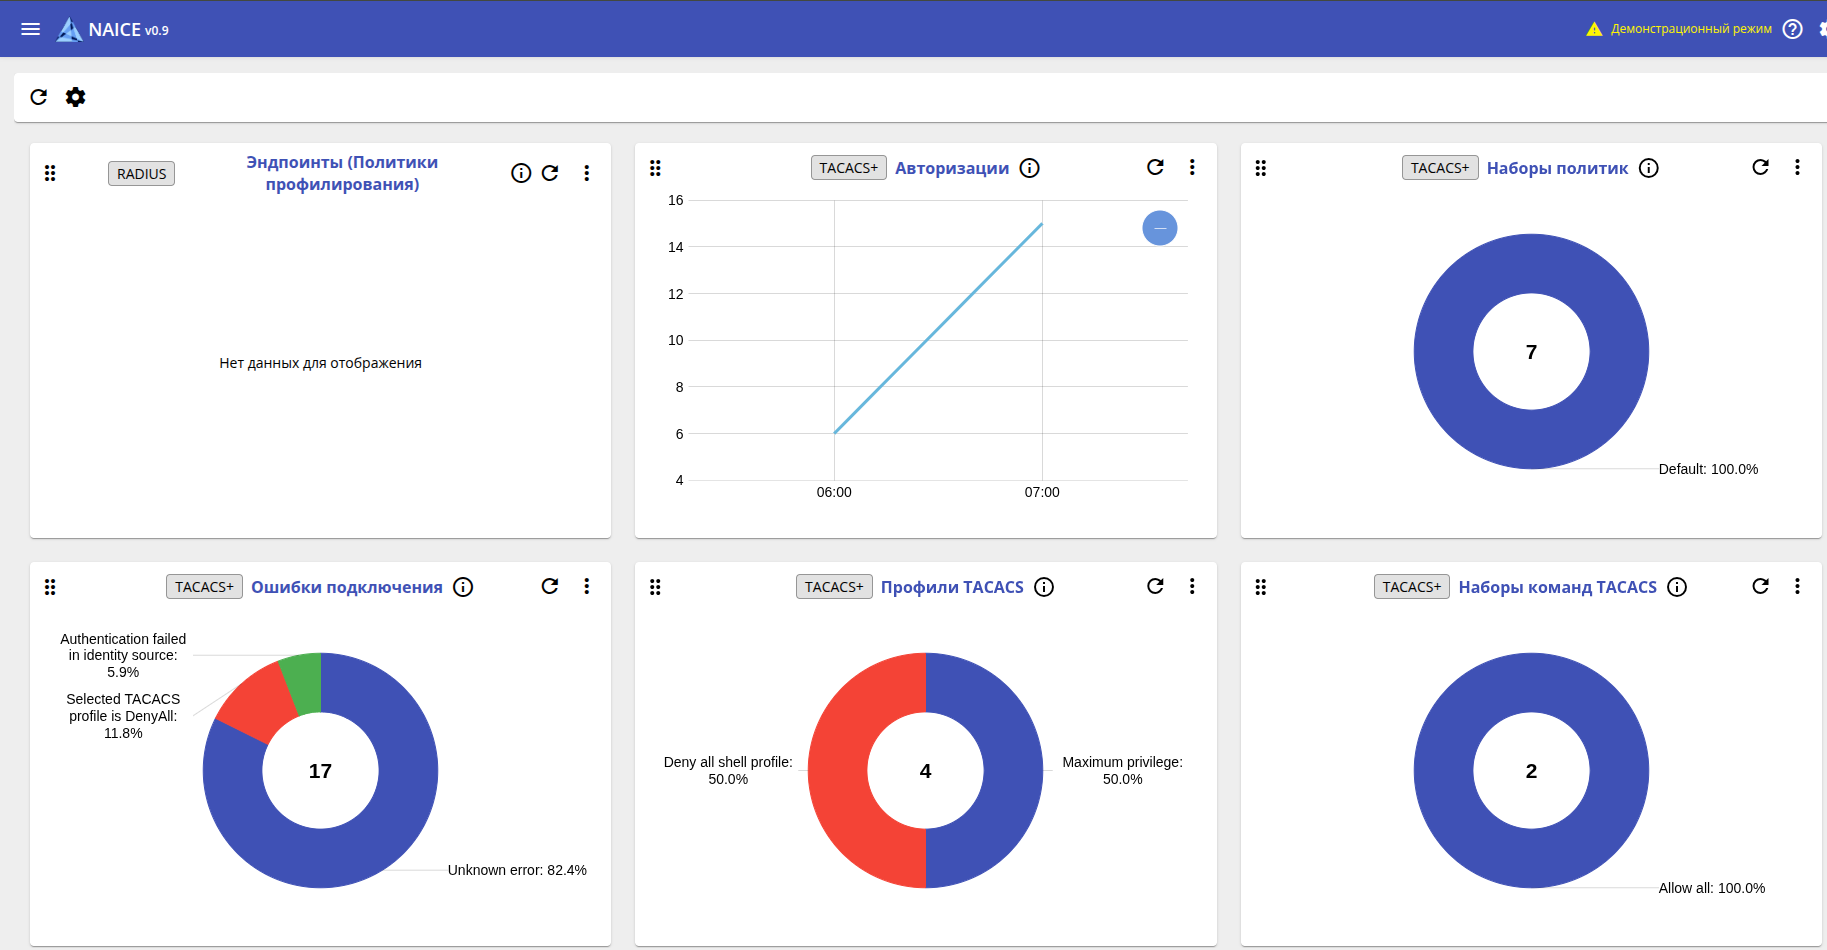Refresh the Наборы политик widget
Image resolution: width=1827 pixels, height=950 pixels.
point(1761,167)
